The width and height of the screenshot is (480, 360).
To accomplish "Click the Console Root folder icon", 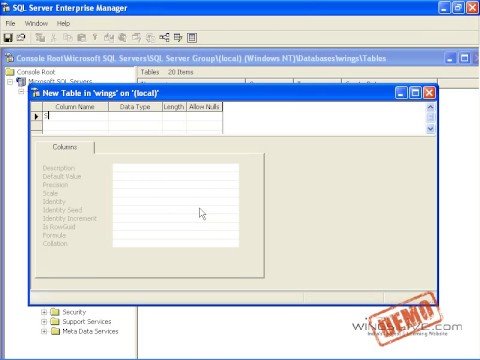I will (x=10, y=72).
